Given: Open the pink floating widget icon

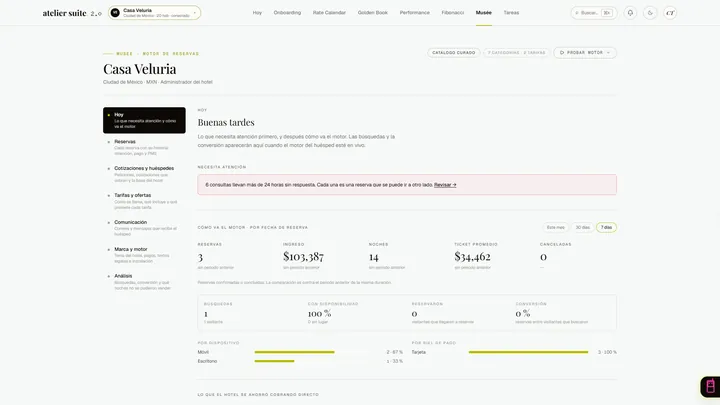Looking at the screenshot, I should pos(710,386).
